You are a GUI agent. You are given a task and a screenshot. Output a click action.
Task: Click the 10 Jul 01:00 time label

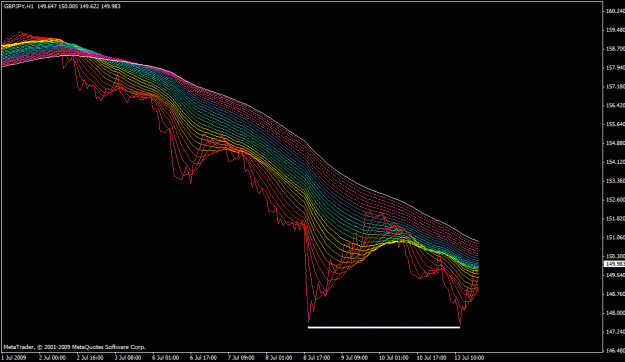[393, 358]
